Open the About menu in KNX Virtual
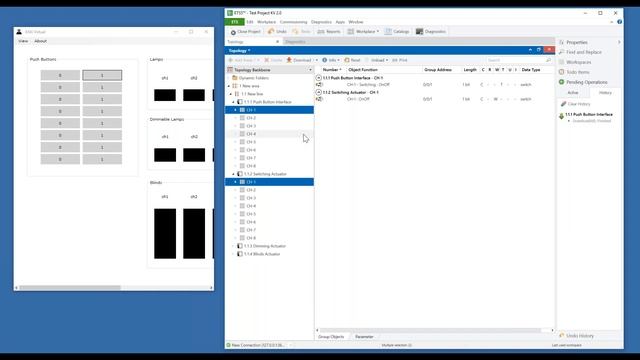Screen dimensions: 640x360 pos(40,41)
